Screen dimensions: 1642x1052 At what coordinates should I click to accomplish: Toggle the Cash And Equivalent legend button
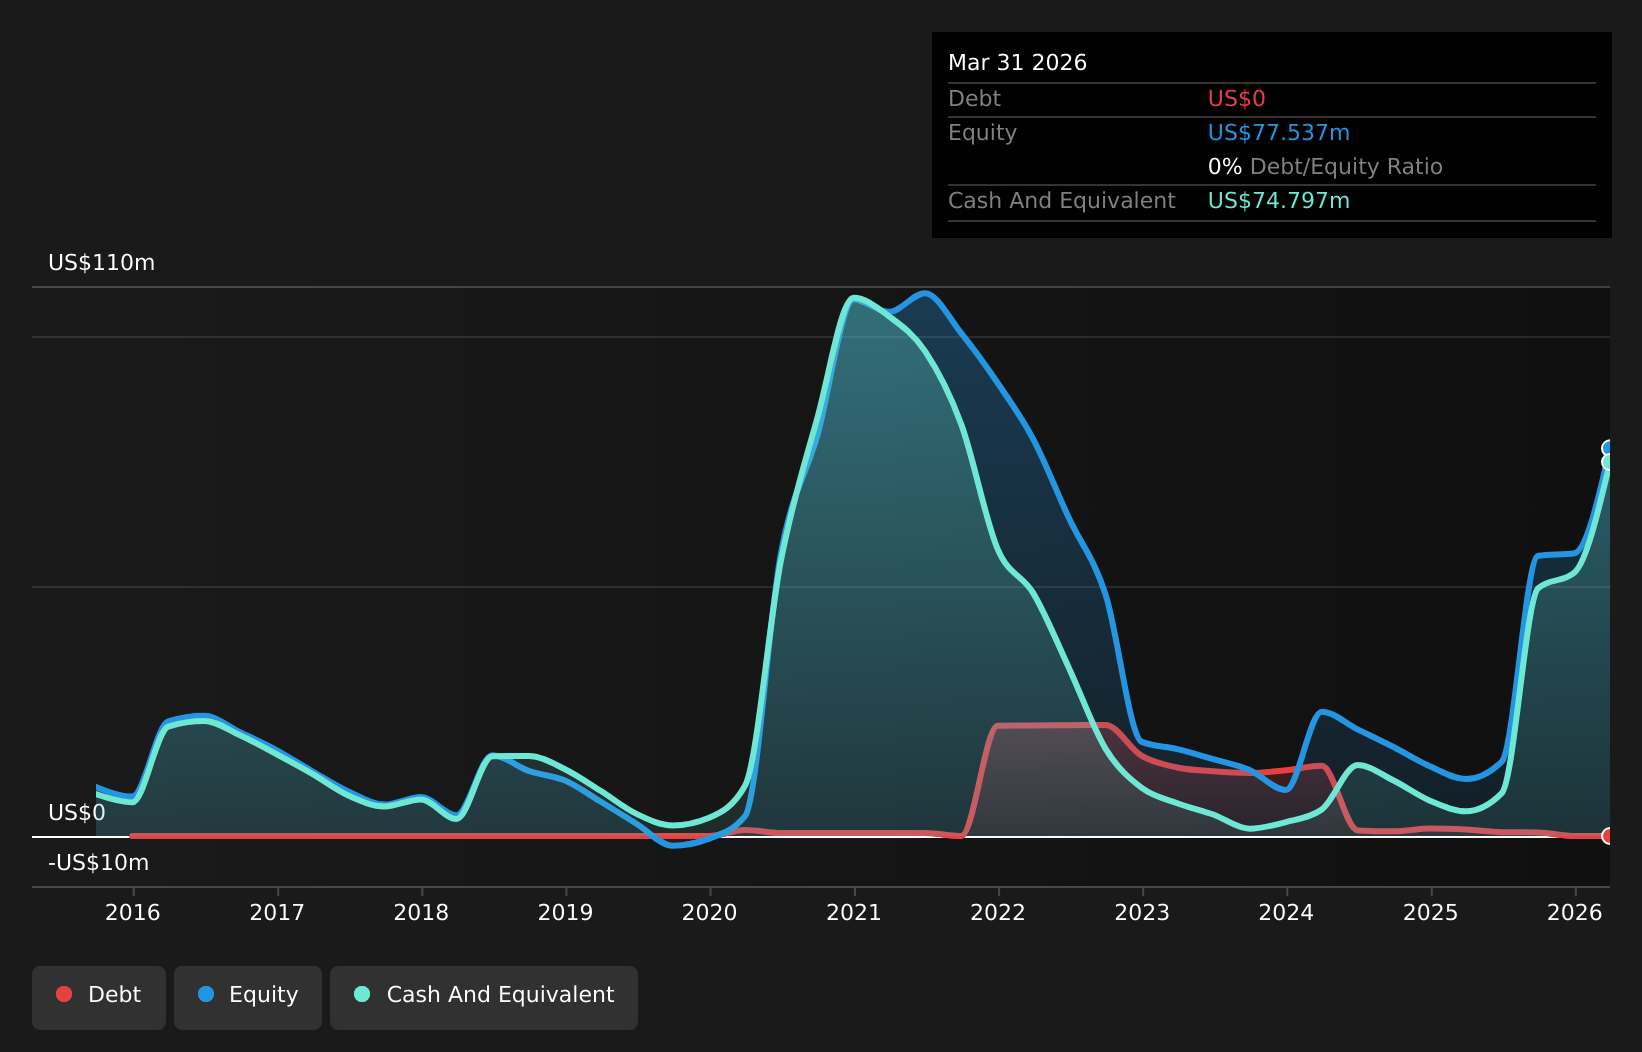[x=484, y=997]
